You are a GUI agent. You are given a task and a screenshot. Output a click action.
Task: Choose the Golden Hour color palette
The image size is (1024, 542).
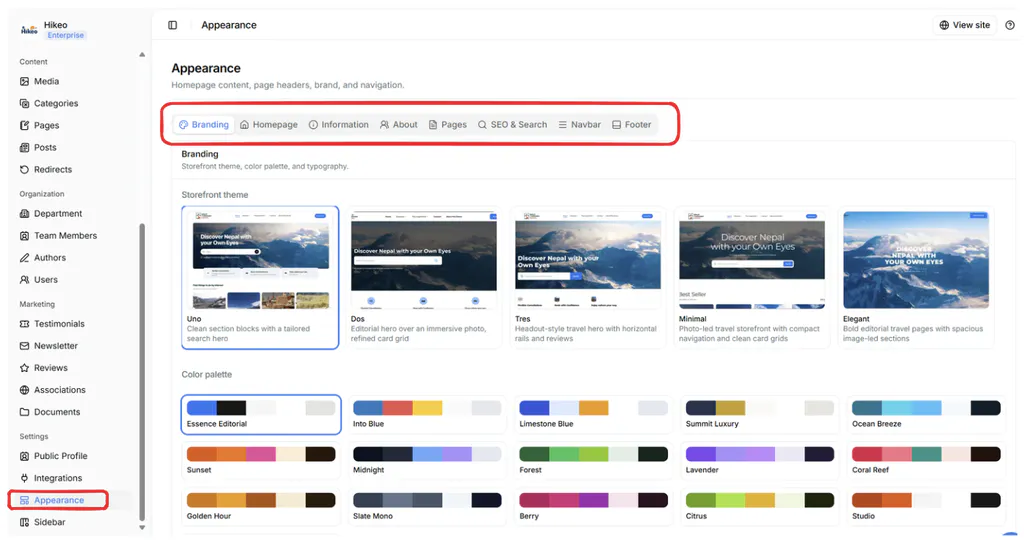click(x=261, y=506)
